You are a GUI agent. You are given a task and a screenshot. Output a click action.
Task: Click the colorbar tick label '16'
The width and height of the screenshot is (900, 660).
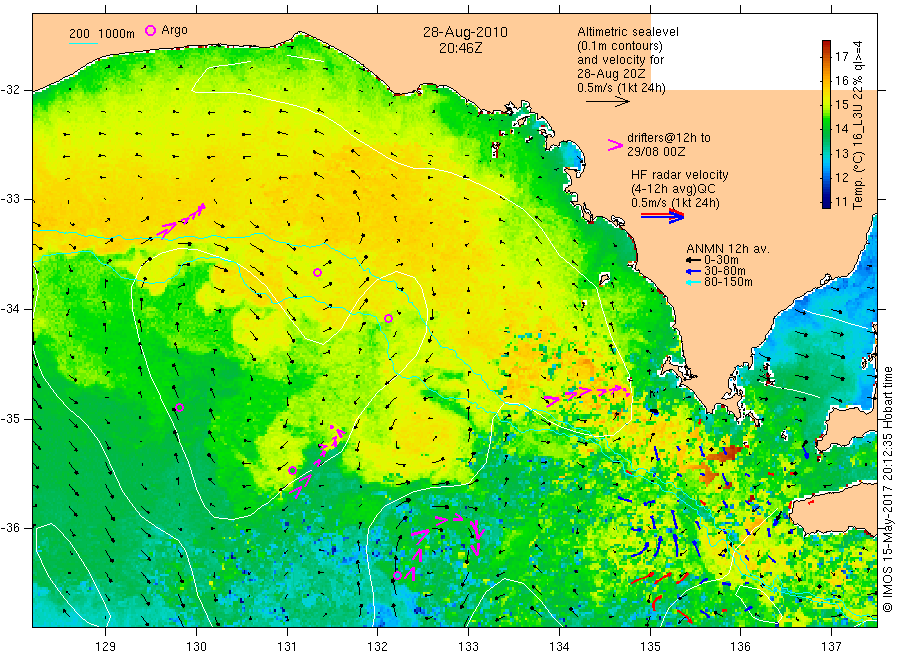[x=841, y=80]
